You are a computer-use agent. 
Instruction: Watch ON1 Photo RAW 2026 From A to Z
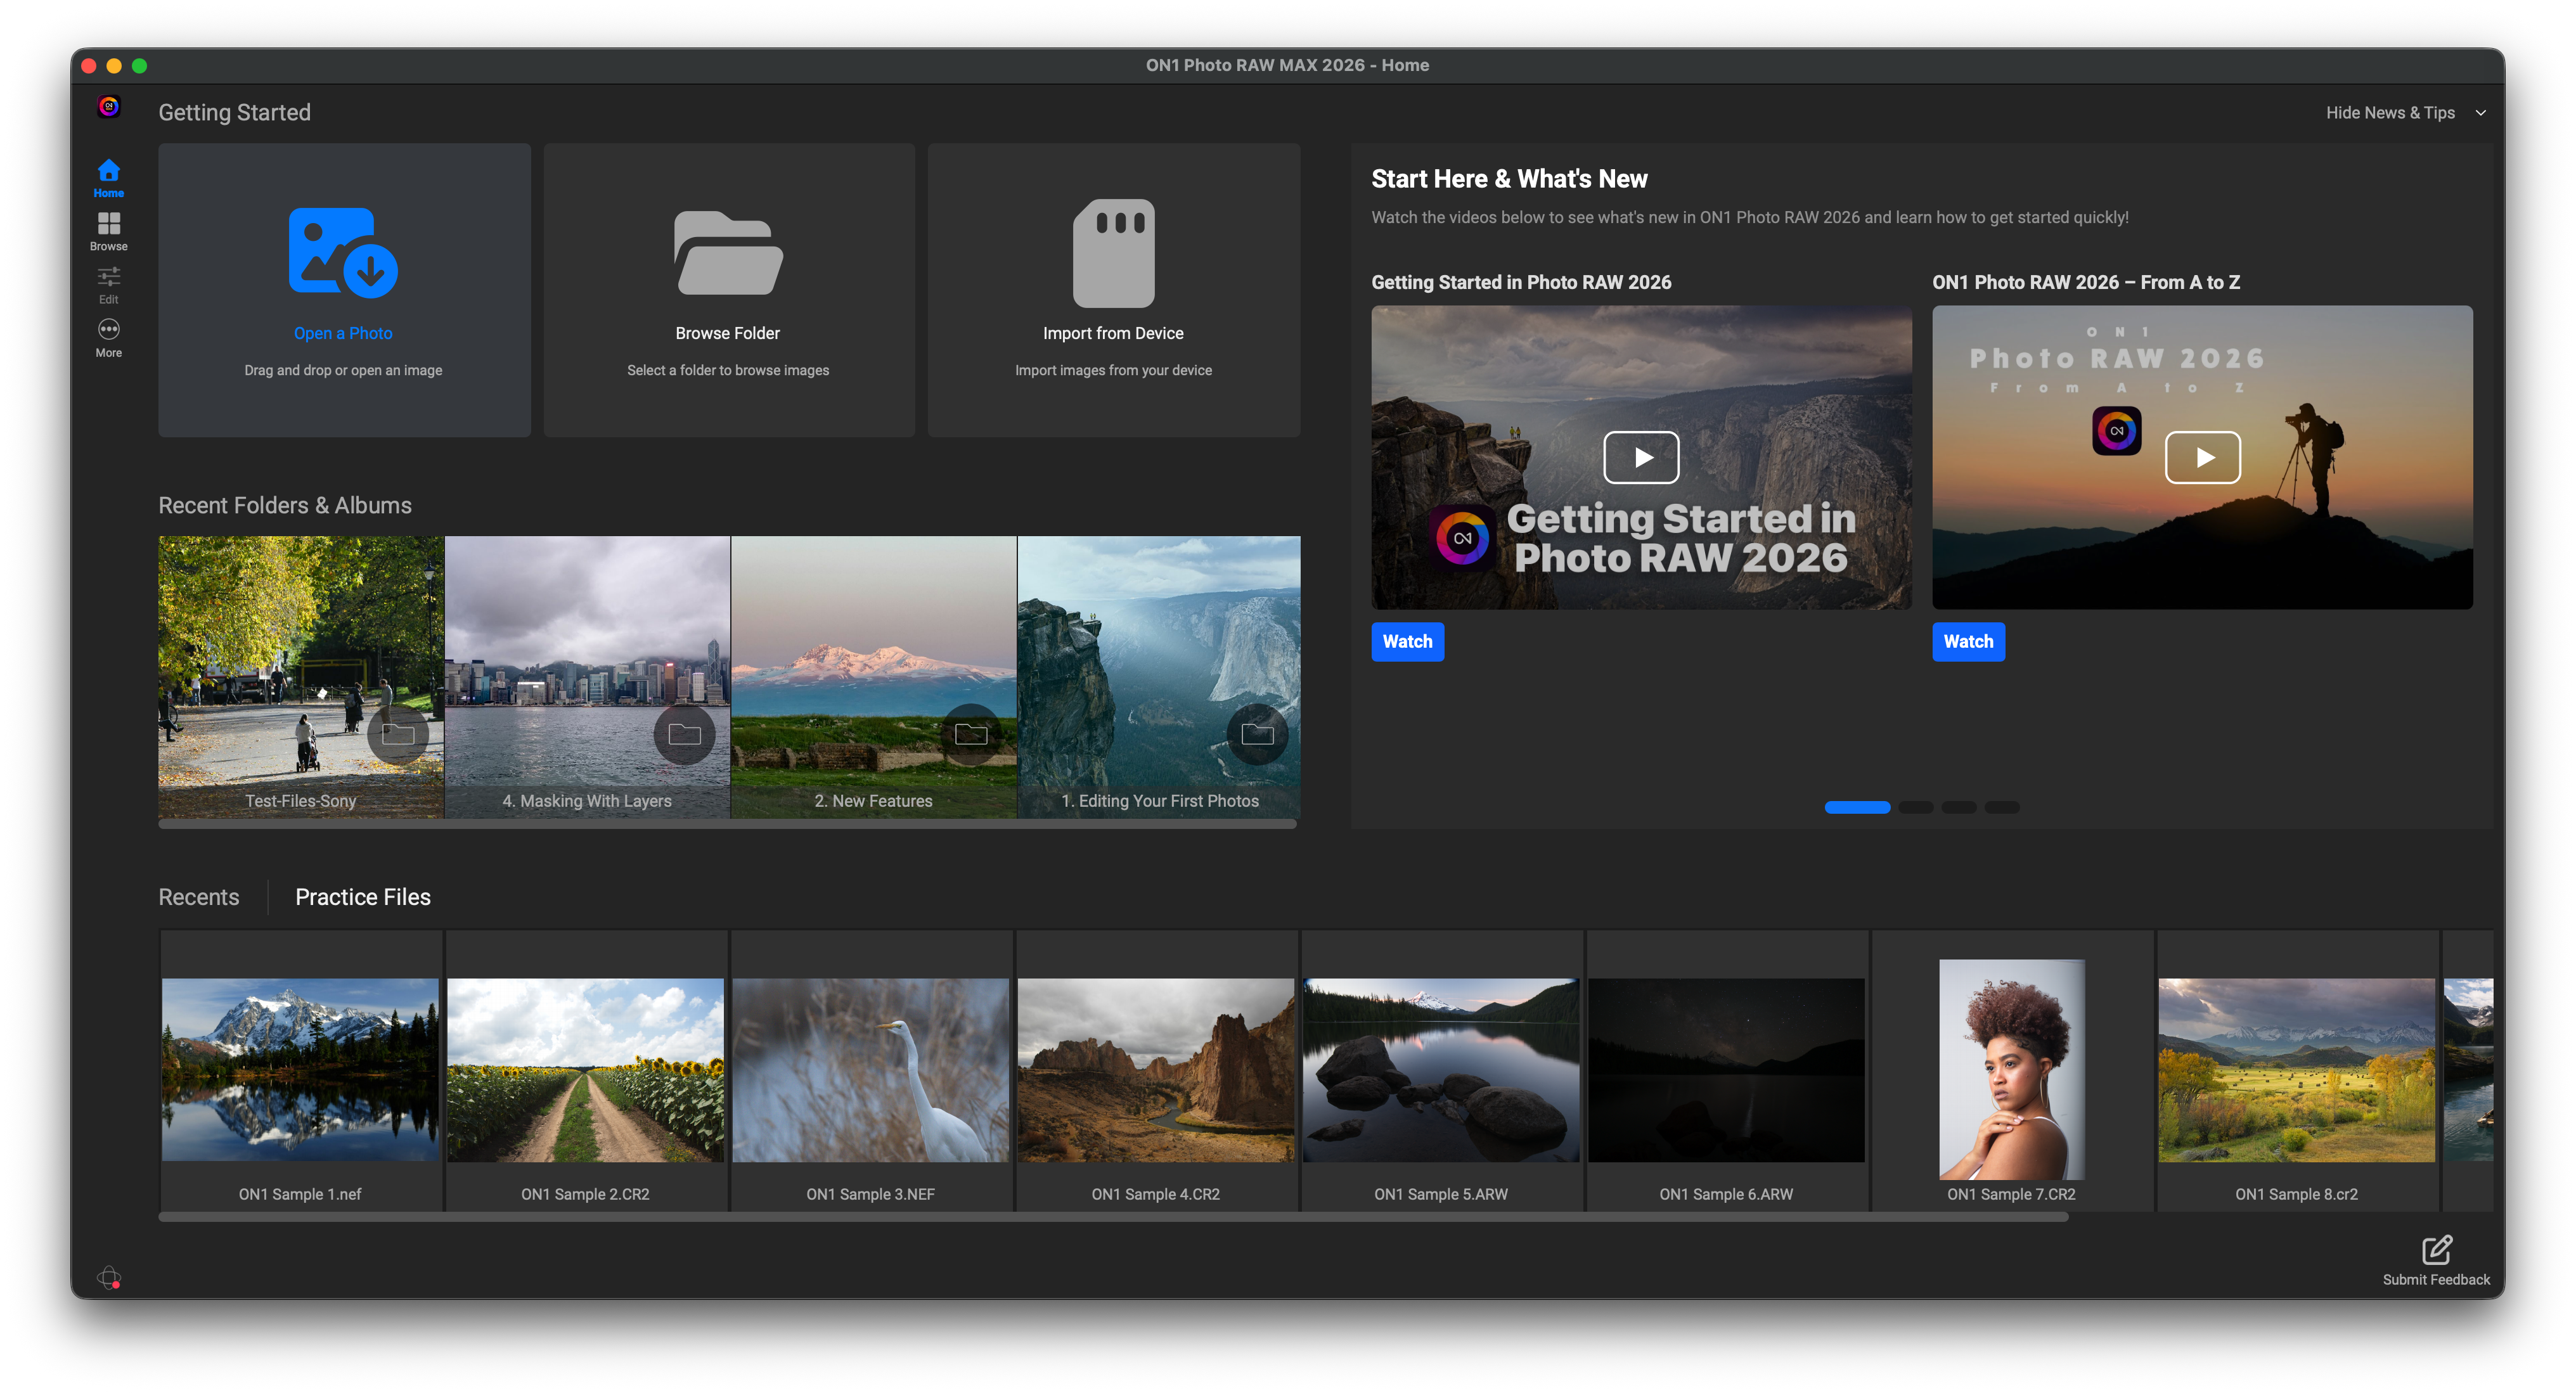coord(1968,641)
